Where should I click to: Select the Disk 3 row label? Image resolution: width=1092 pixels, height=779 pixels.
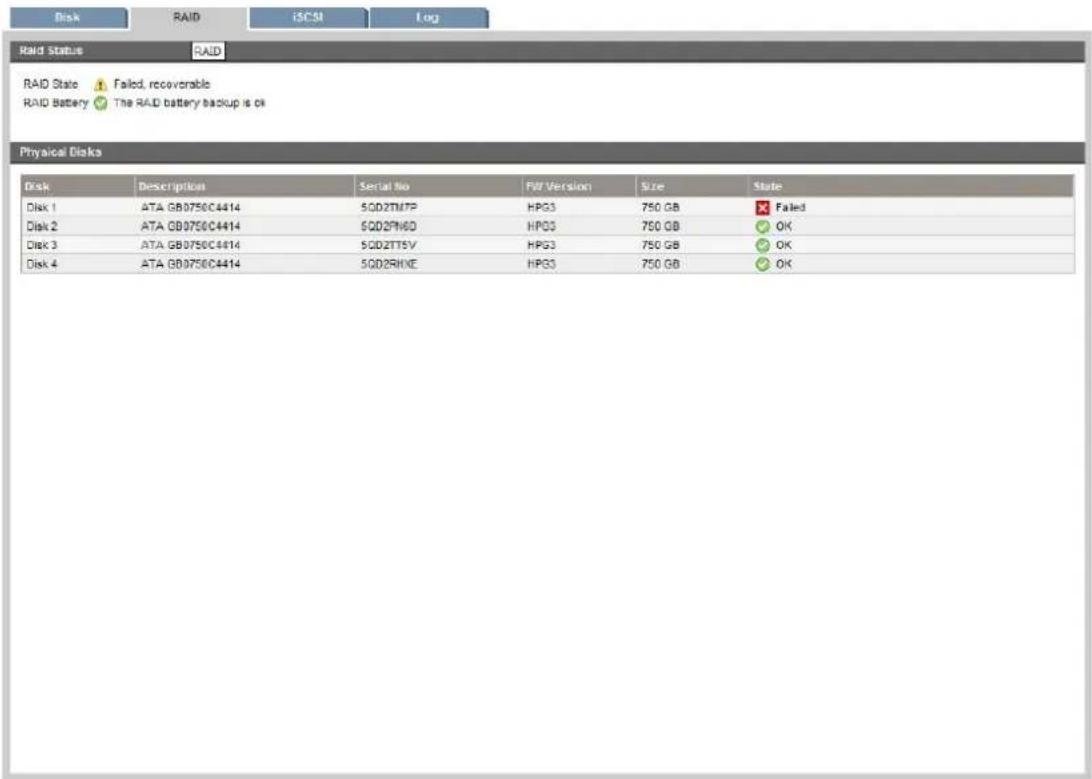pos(42,245)
